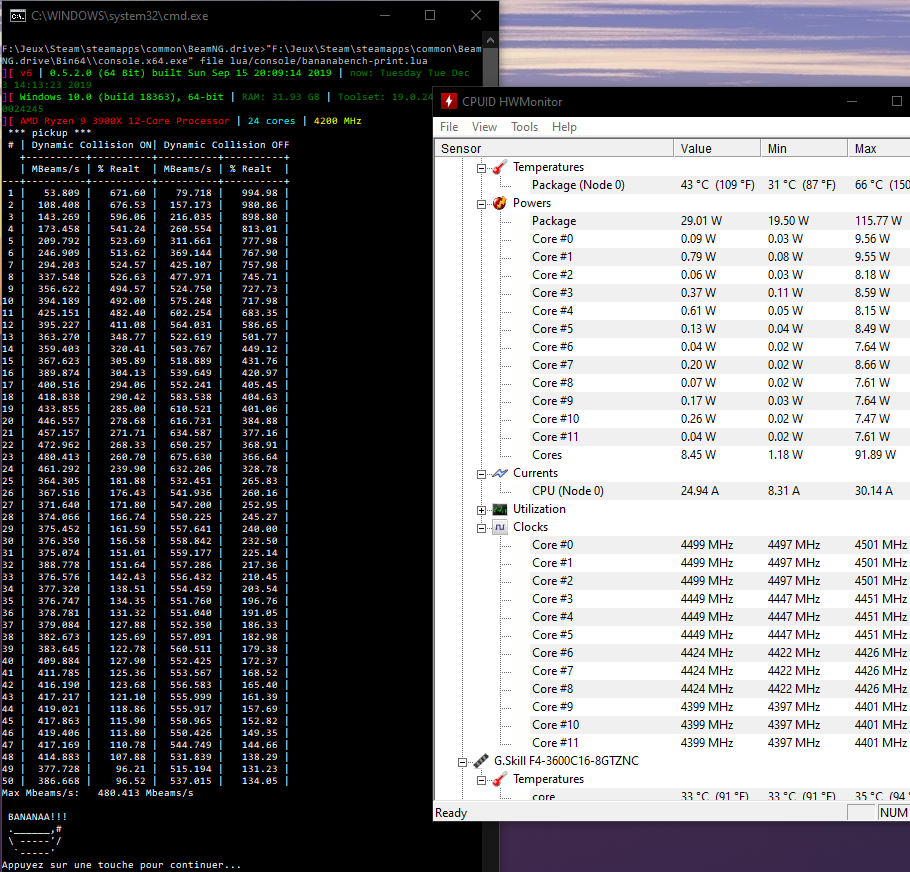
Task: Click the thermometer icon beside Package Temperatures
Action: click(500, 167)
